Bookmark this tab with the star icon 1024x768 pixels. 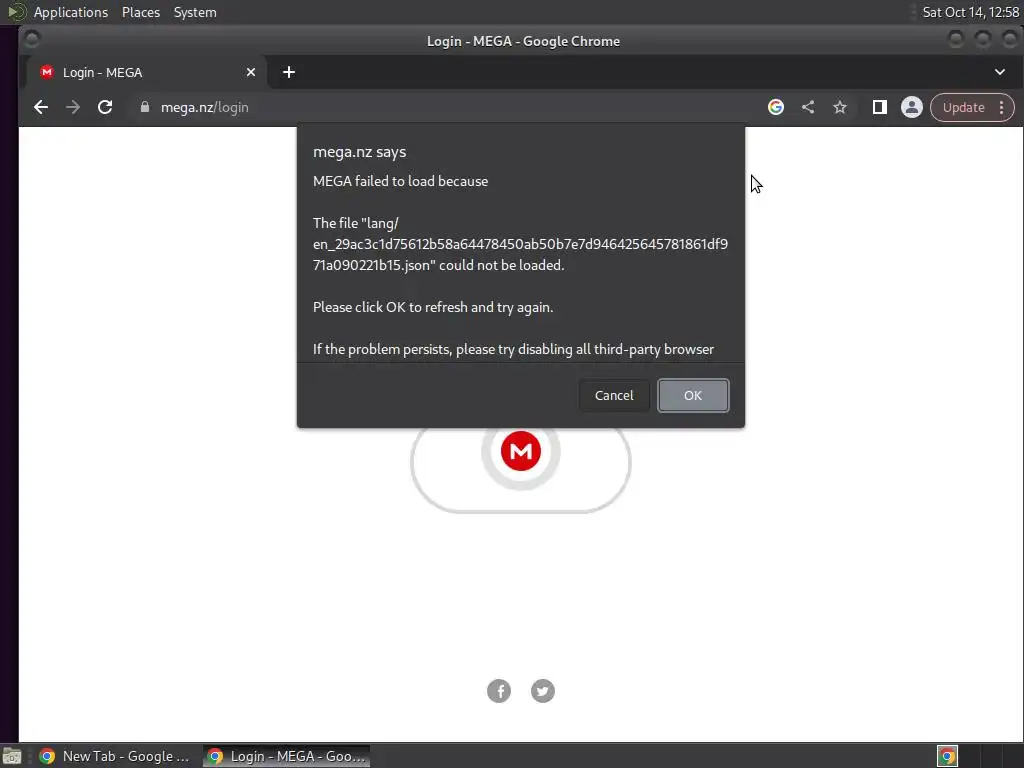(x=840, y=107)
